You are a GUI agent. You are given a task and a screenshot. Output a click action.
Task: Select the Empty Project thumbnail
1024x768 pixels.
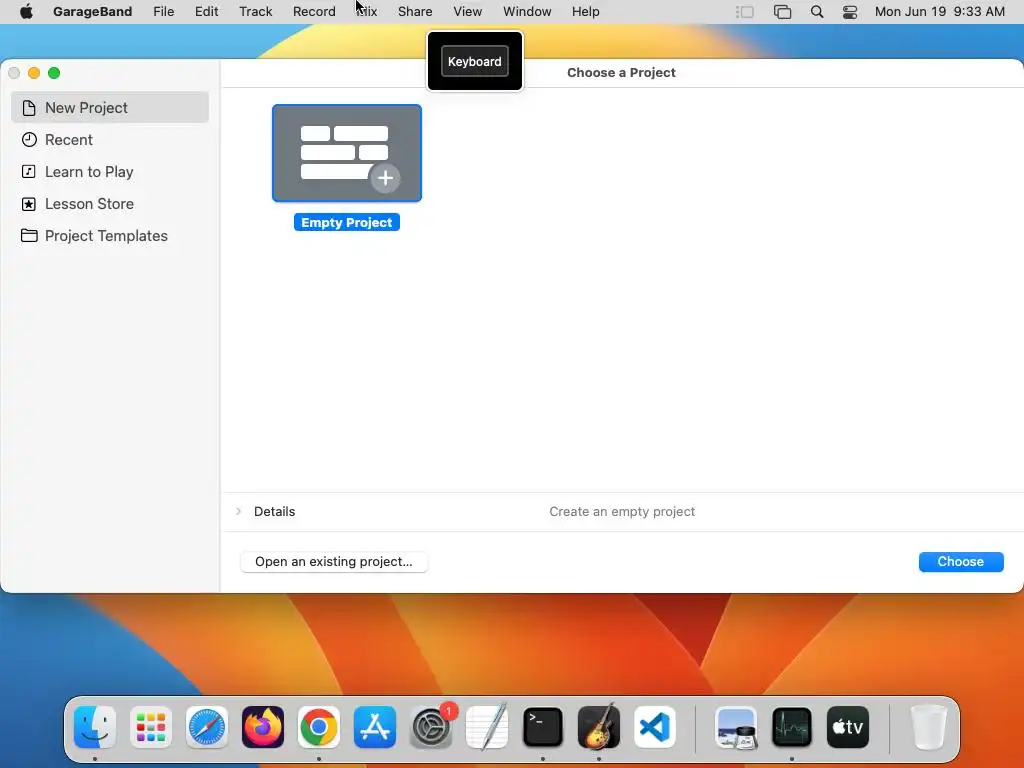347,153
